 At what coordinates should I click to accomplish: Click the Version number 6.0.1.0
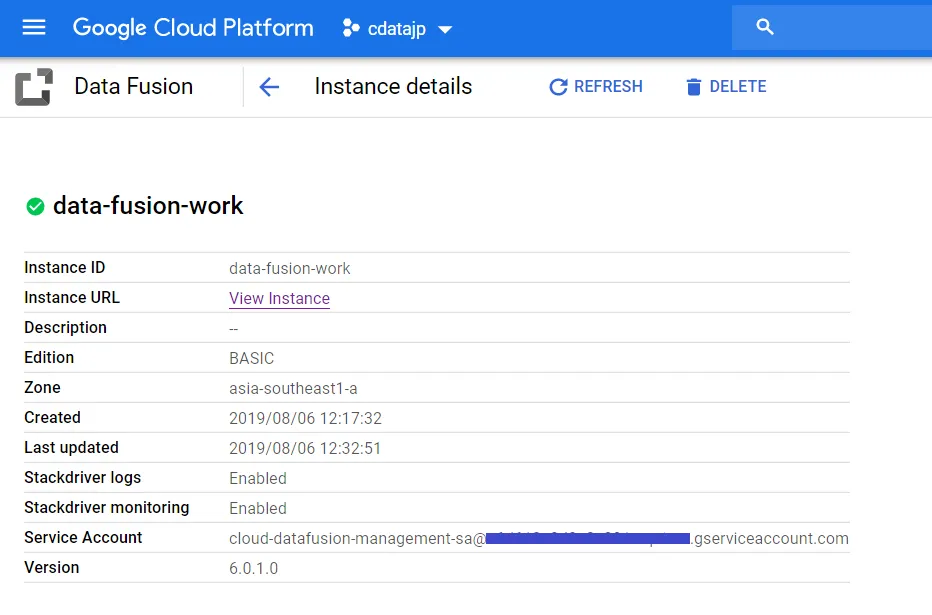253,568
